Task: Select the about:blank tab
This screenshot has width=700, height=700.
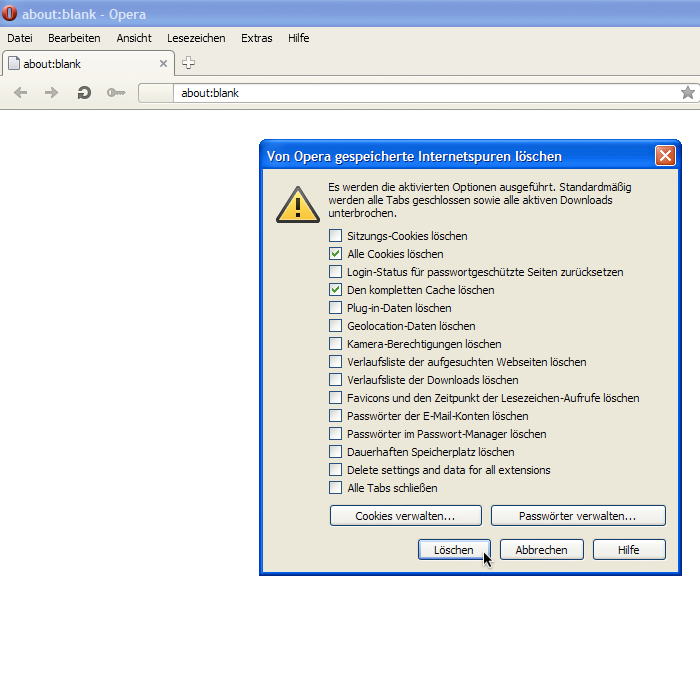Action: point(88,63)
